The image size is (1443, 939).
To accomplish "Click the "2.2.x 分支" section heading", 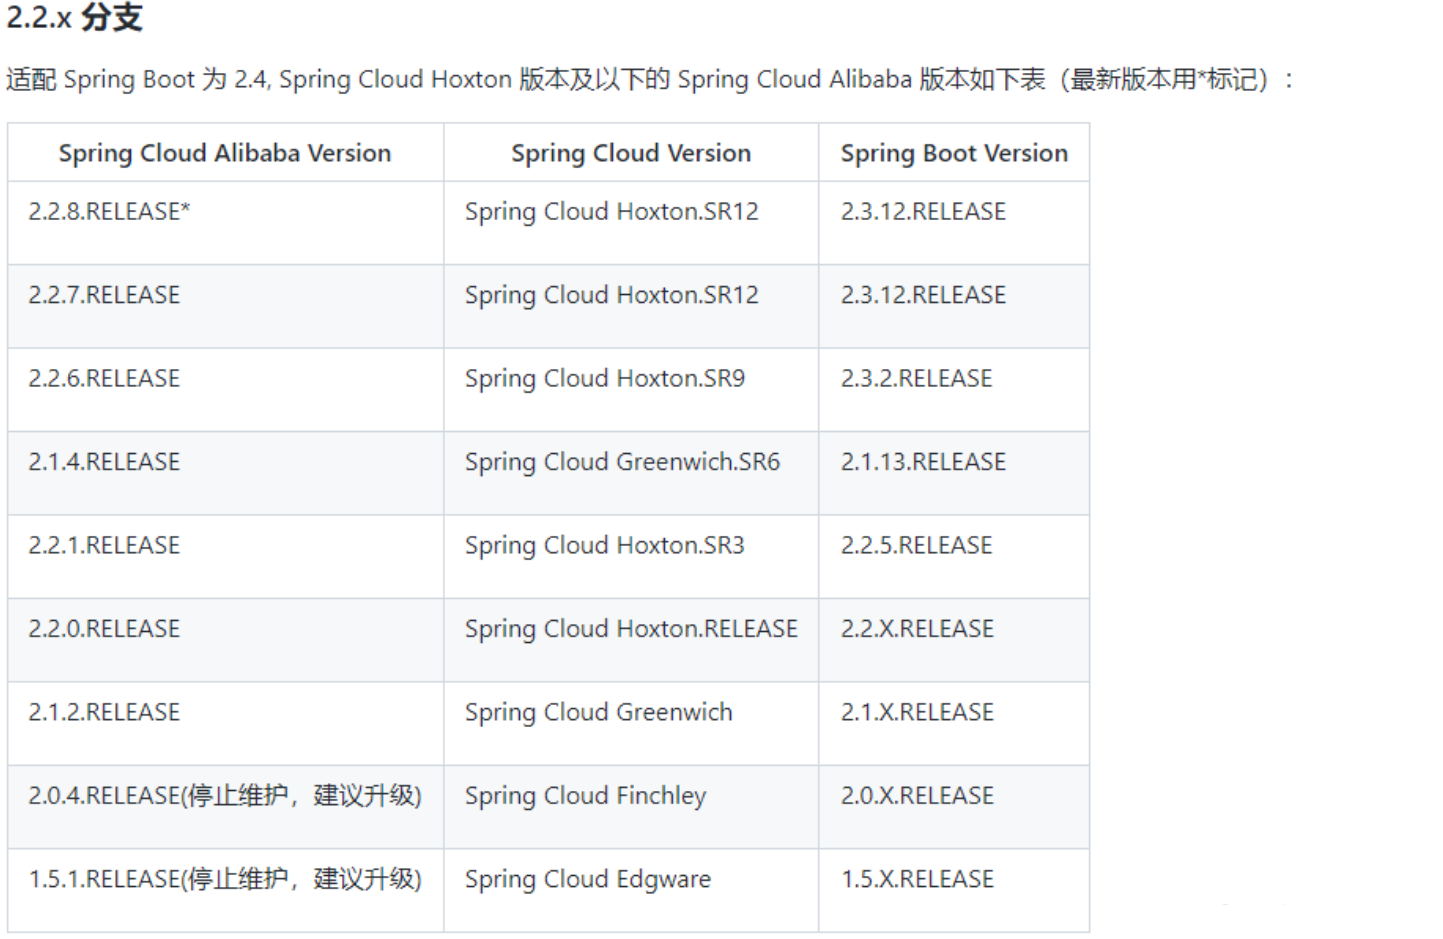I will (75, 18).
